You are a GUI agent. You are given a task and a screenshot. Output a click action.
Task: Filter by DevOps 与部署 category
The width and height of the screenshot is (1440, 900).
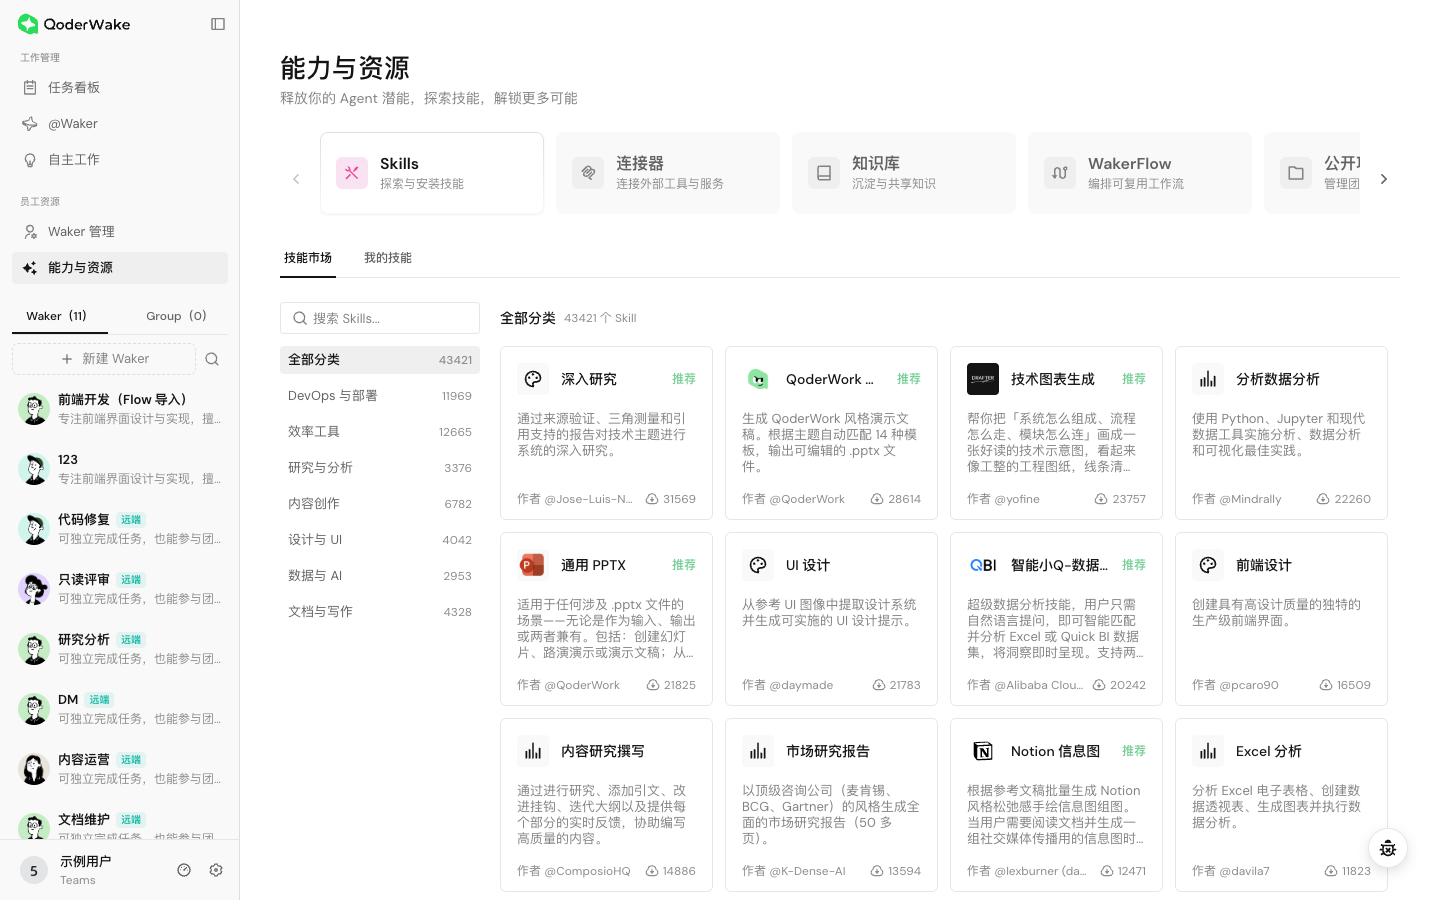(380, 396)
